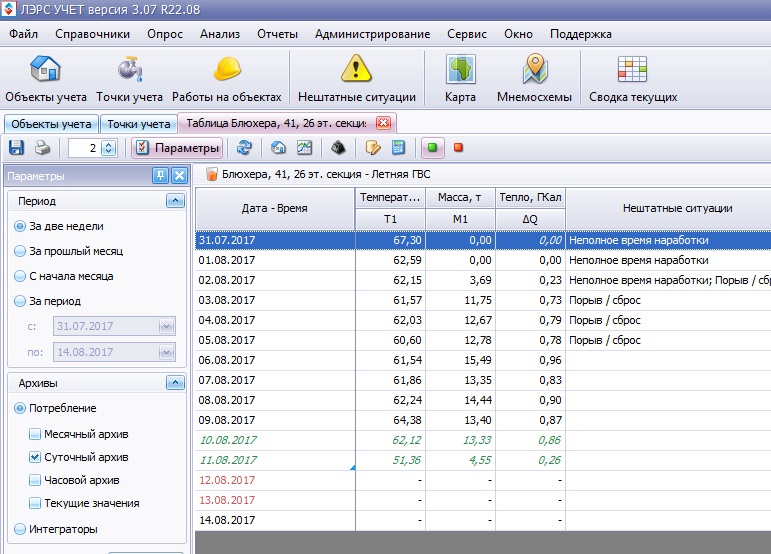771x554 pixels.
Task: Open the Администрирование menu
Action: coord(372,34)
